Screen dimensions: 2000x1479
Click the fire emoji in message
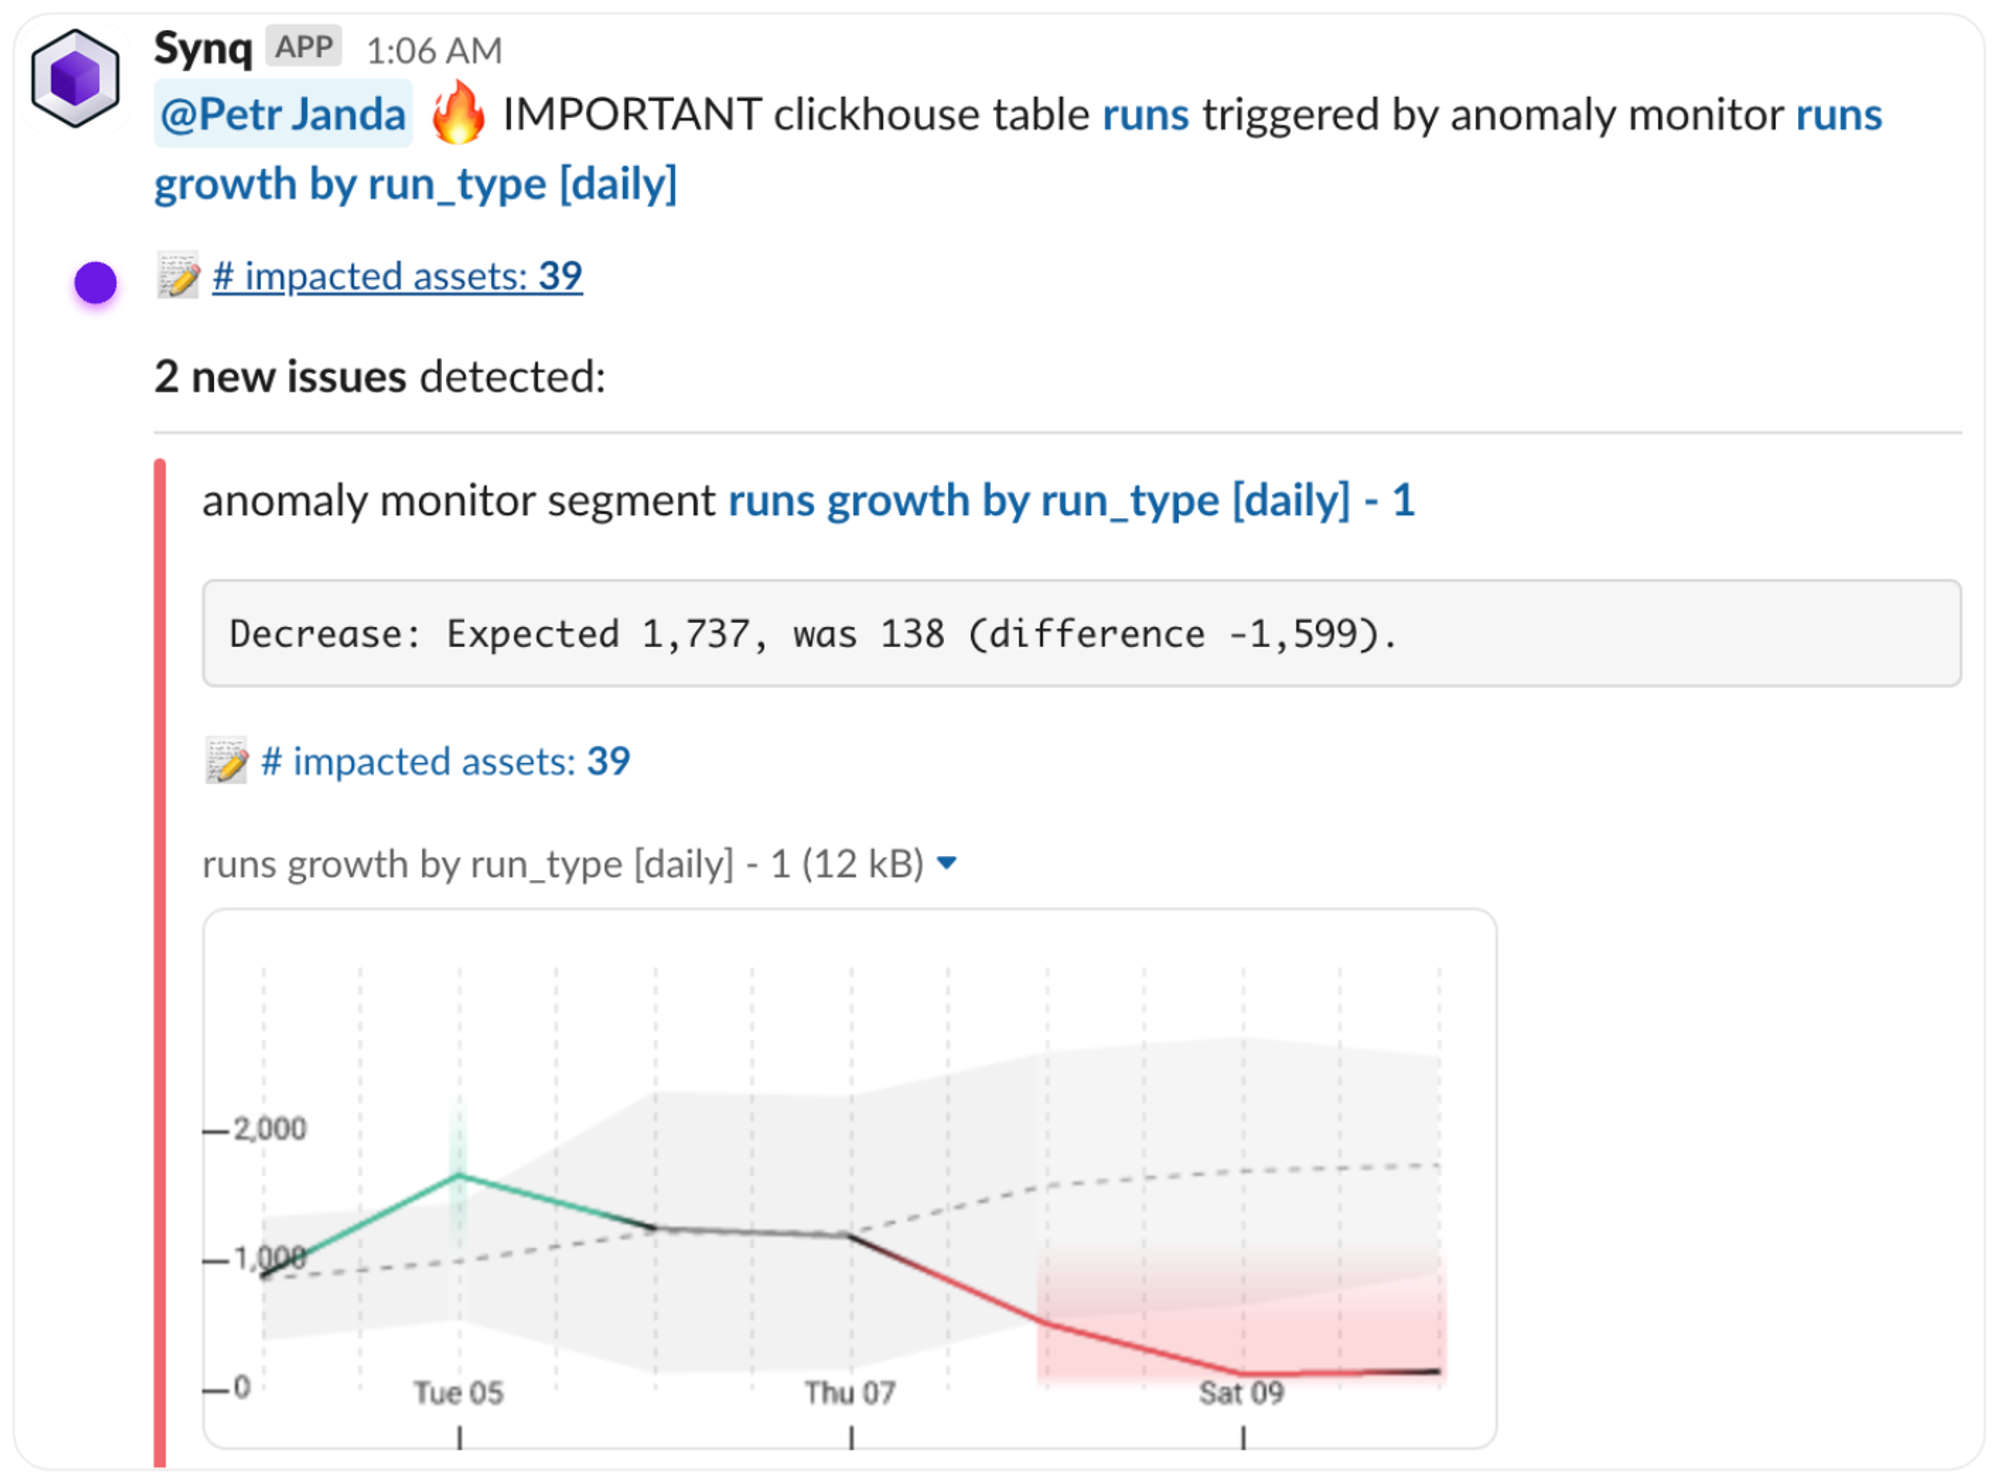coord(458,113)
